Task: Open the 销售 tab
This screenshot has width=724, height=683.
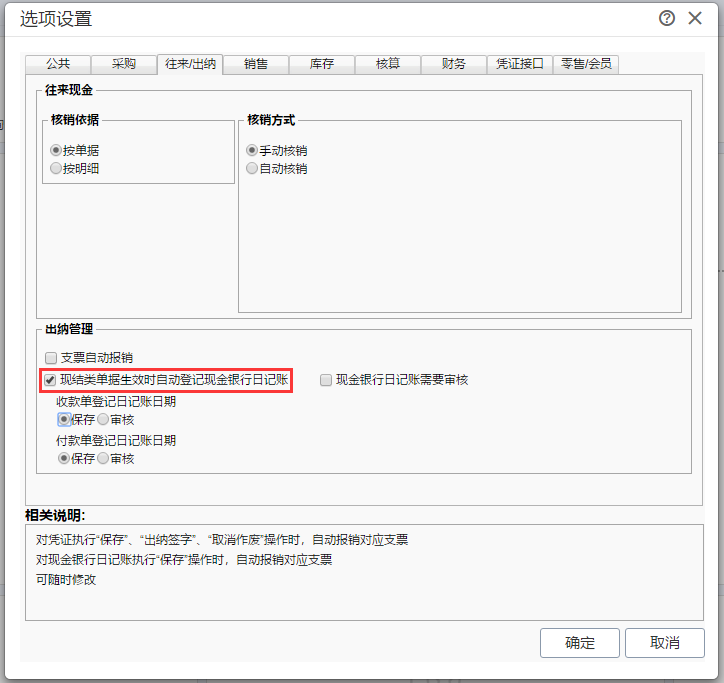Action: point(256,64)
